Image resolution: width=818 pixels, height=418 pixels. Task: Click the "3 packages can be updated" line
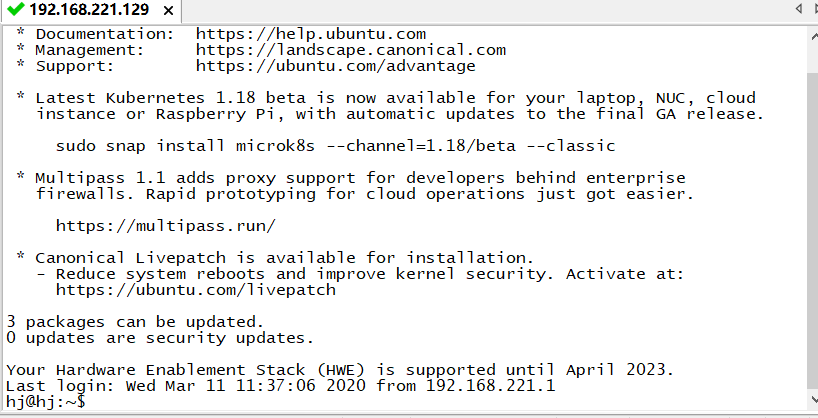coord(135,322)
